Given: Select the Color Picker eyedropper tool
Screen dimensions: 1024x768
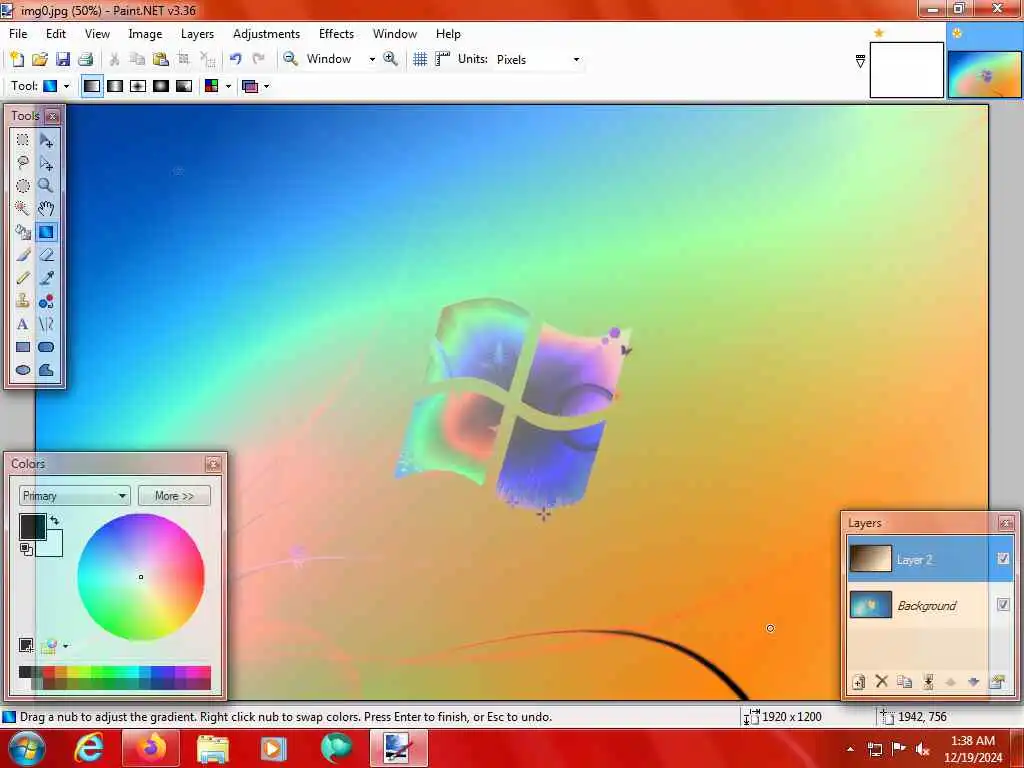Looking at the screenshot, I should 46,278.
